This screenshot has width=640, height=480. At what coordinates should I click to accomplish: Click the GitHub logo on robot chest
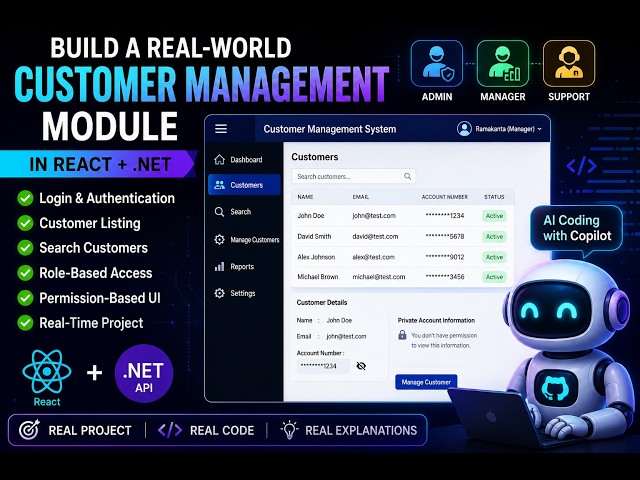click(x=556, y=387)
